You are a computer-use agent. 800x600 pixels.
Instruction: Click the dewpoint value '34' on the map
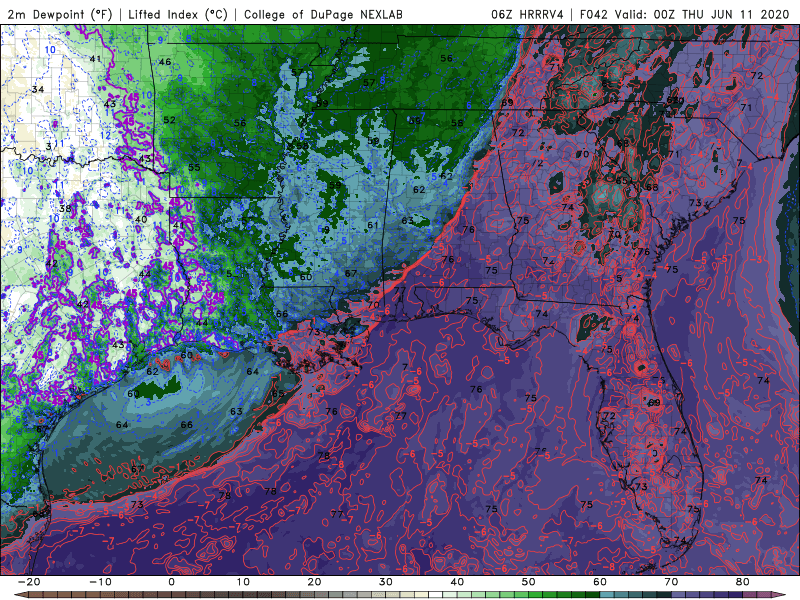point(38,89)
